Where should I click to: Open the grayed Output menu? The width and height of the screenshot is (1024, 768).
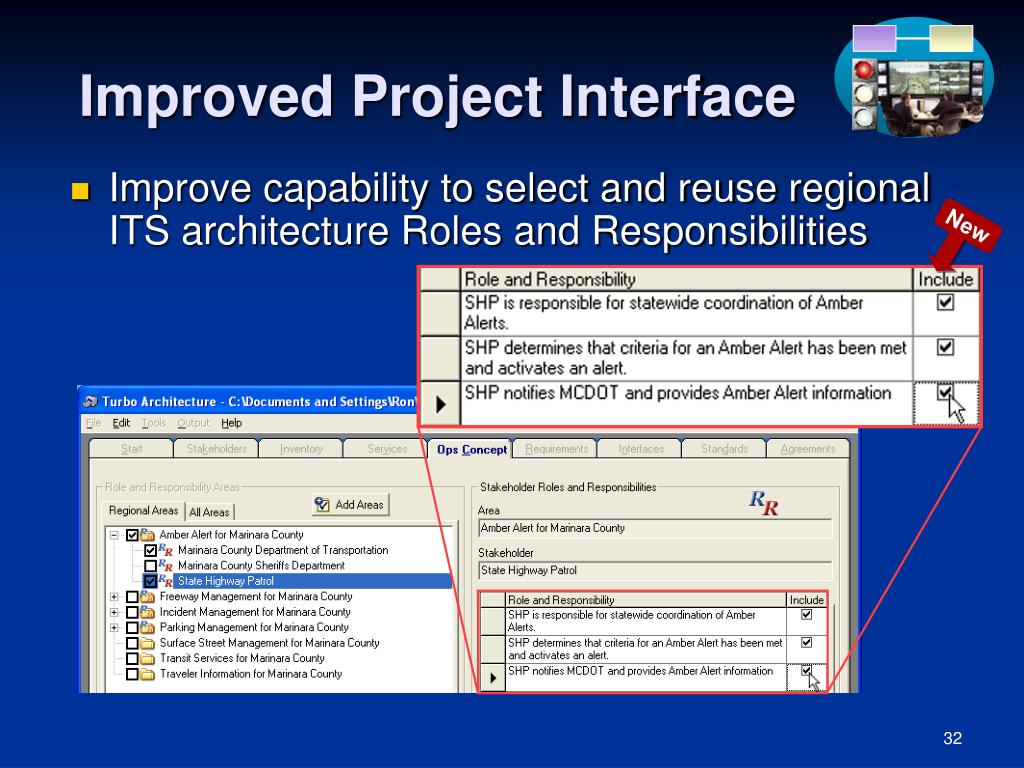tap(193, 423)
